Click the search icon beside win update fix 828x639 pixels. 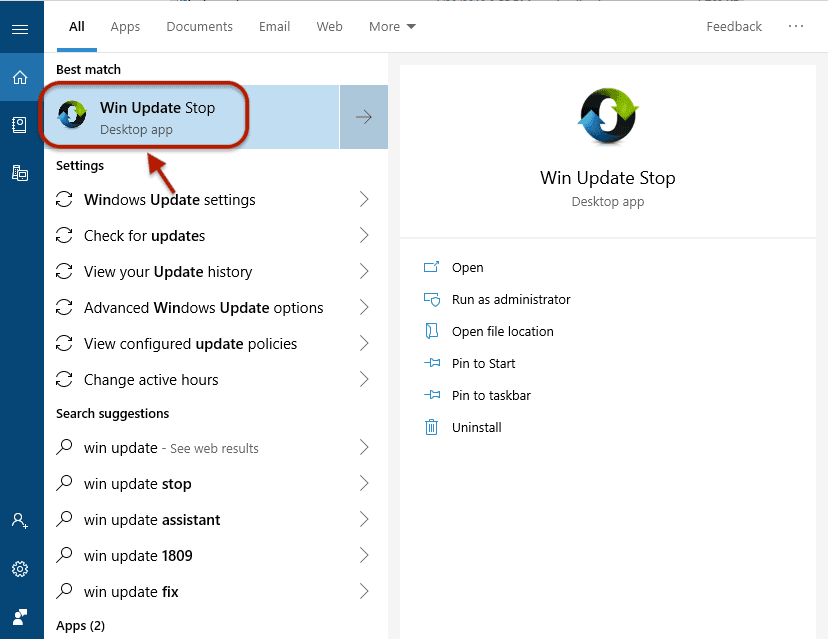tap(64, 591)
